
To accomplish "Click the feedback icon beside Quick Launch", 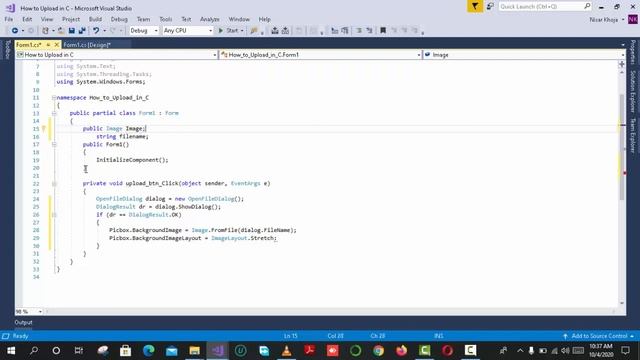I will (490, 7).
